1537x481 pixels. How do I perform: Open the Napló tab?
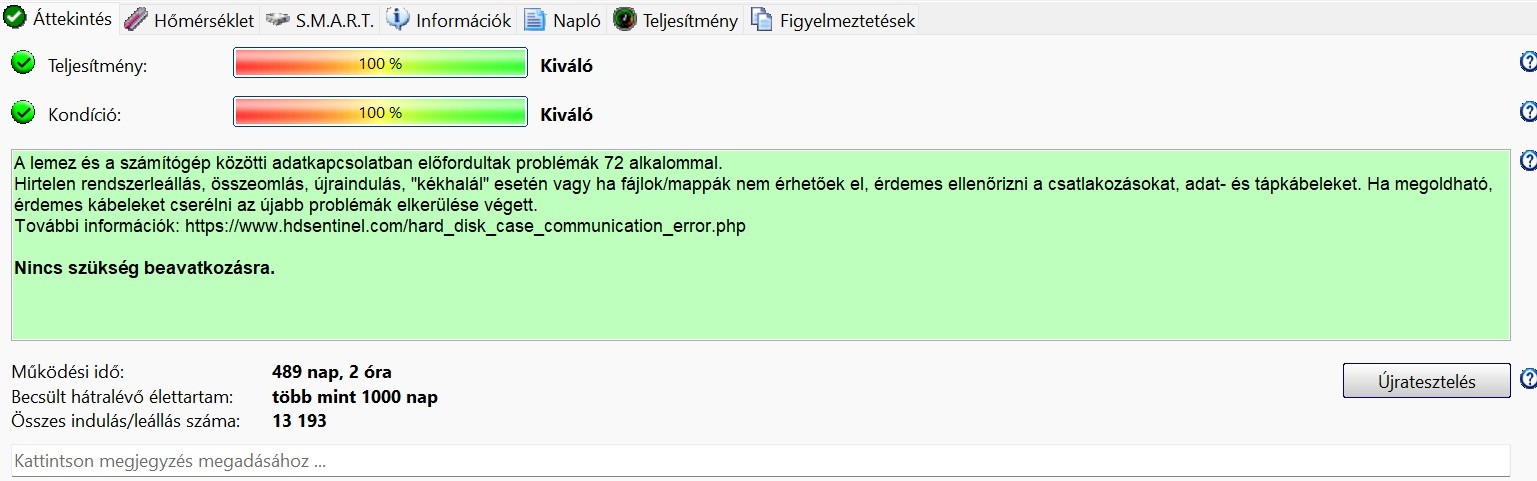click(564, 20)
